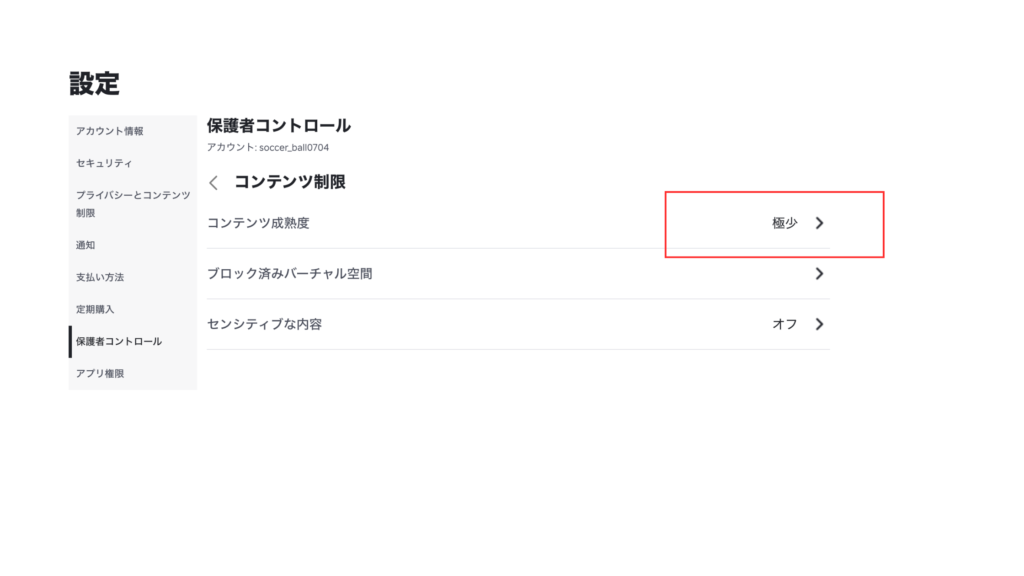The image size is (1024, 576).
Task: Click the chevron in the ブロック済みバーチャル空間 row
Action: click(x=819, y=273)
